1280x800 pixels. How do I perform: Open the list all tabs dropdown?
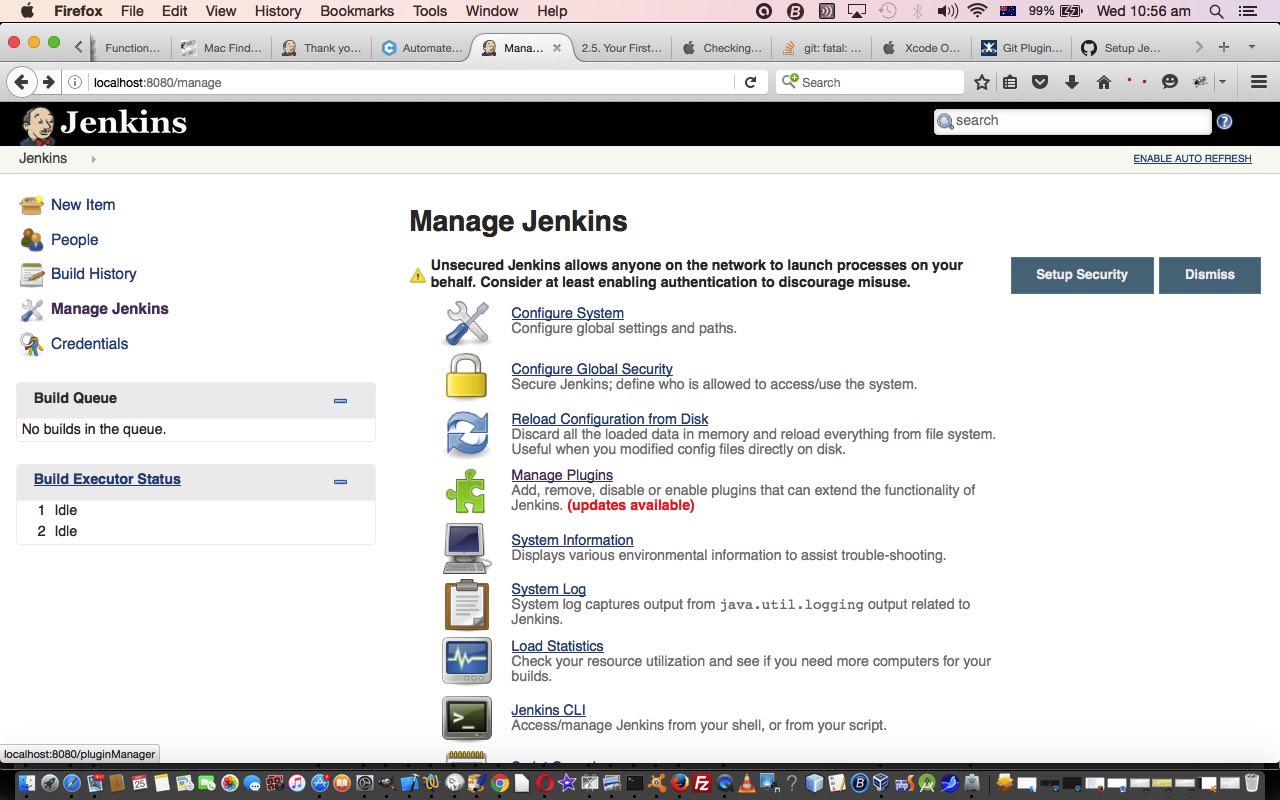[1251, 47]
